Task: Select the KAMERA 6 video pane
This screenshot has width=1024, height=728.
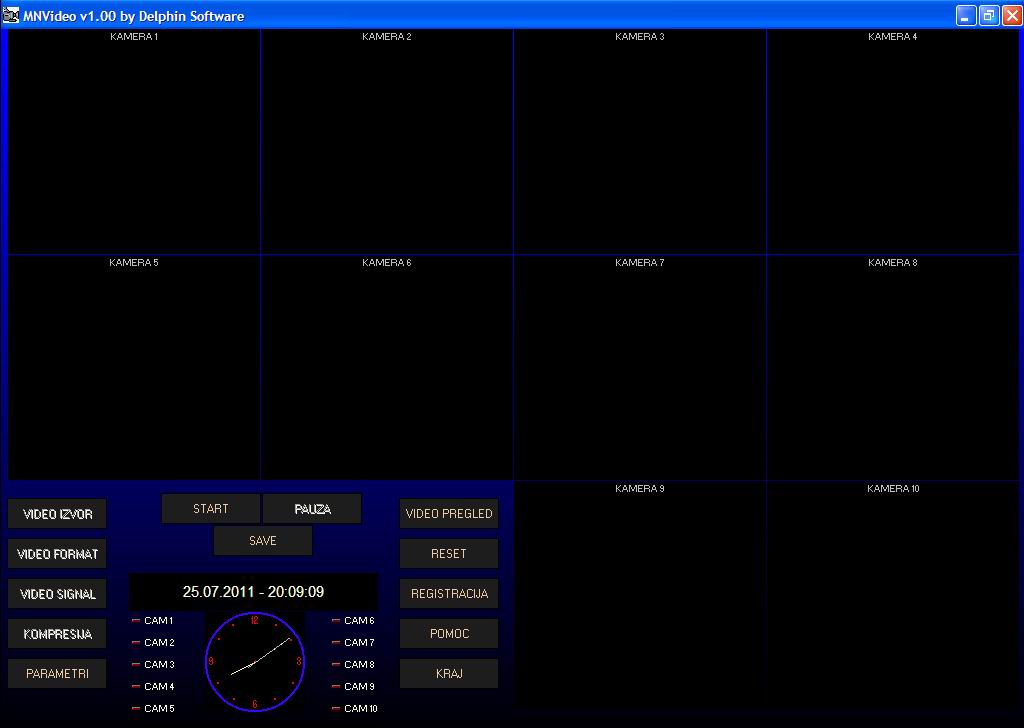Action: point(387,368)
